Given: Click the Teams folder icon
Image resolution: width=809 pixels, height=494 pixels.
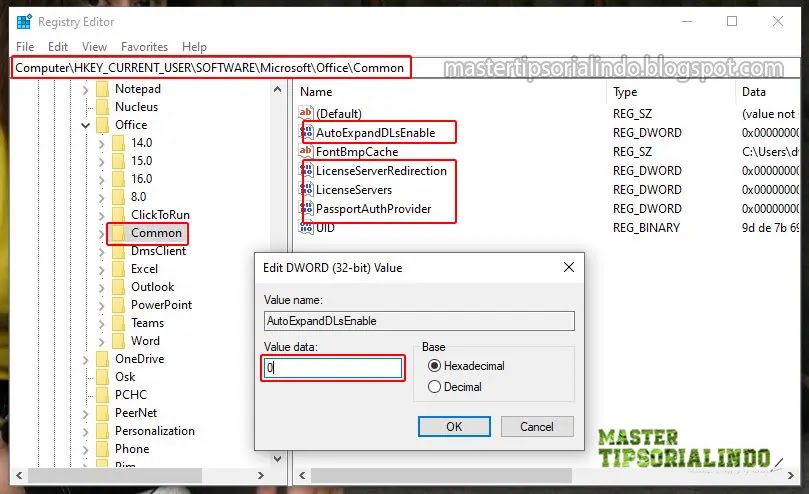Looking at the screenshot, I should click(x=118, y=323).
